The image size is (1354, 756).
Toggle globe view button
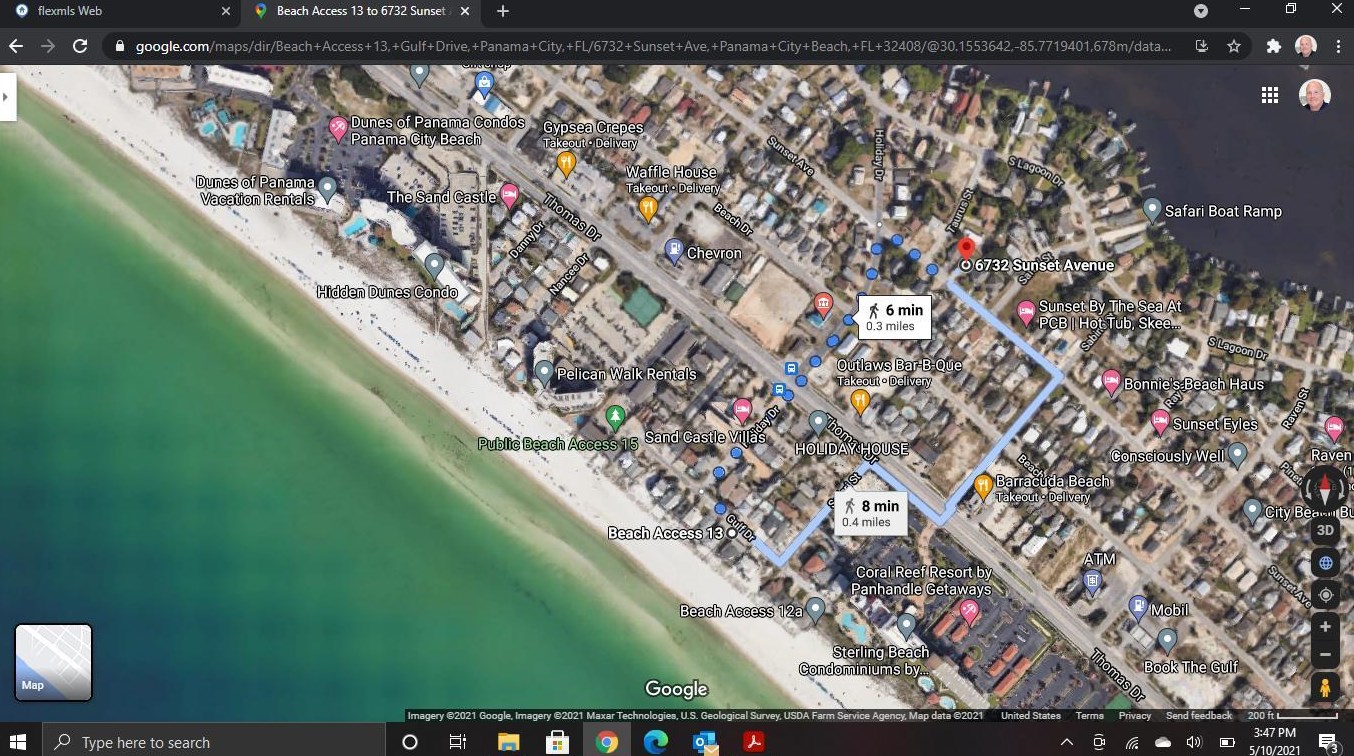(1325, 563)
